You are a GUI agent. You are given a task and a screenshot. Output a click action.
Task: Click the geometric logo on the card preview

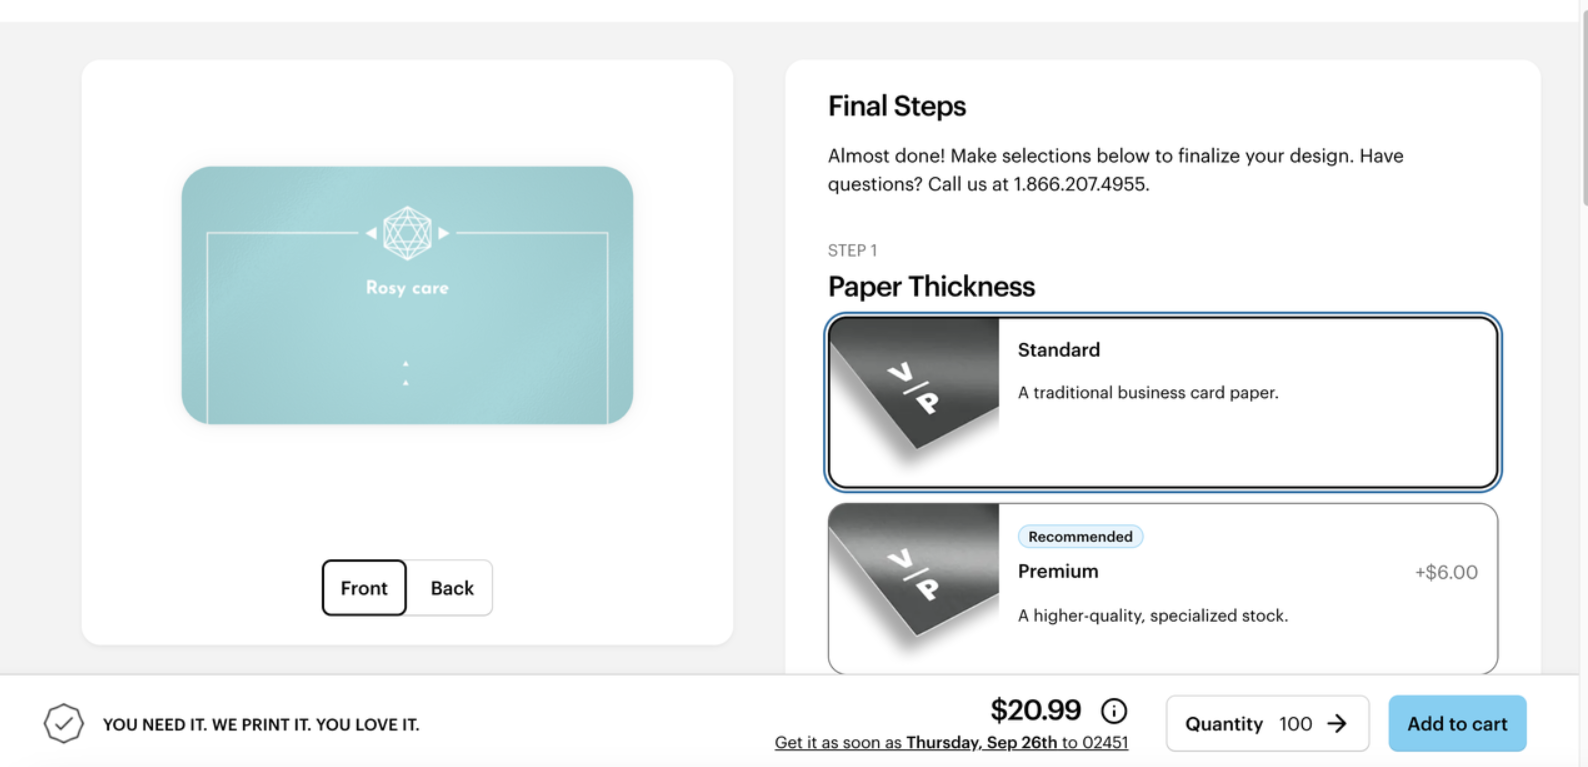pos(407,233)
